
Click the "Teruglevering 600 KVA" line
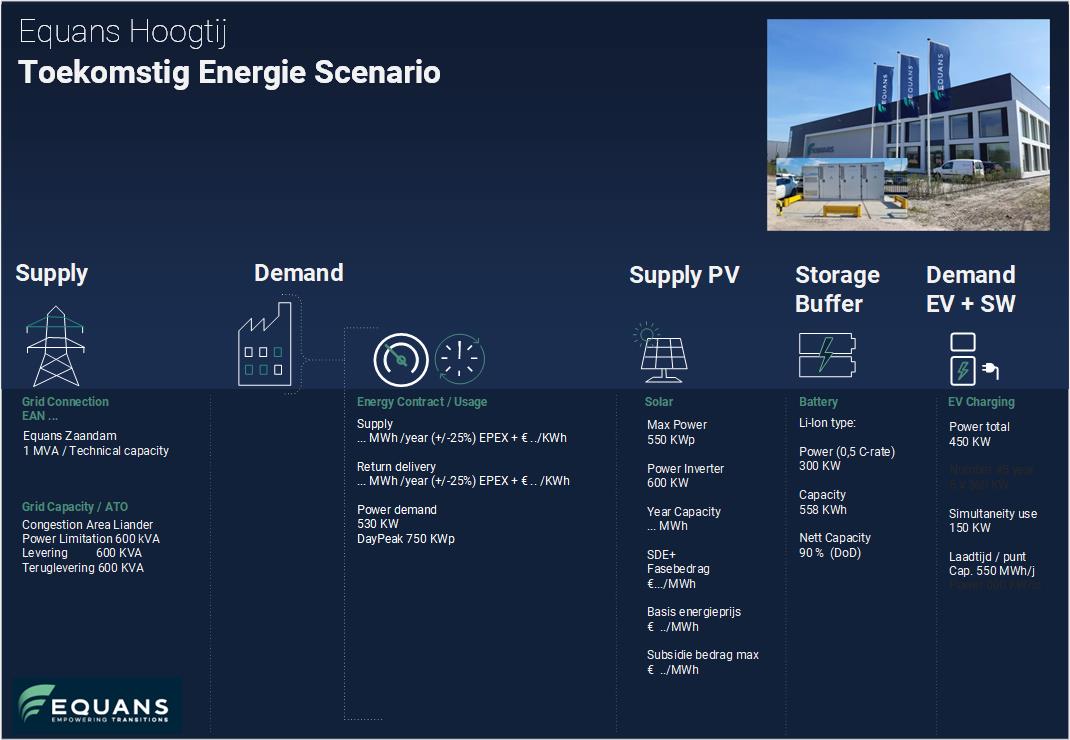(83, 568)
